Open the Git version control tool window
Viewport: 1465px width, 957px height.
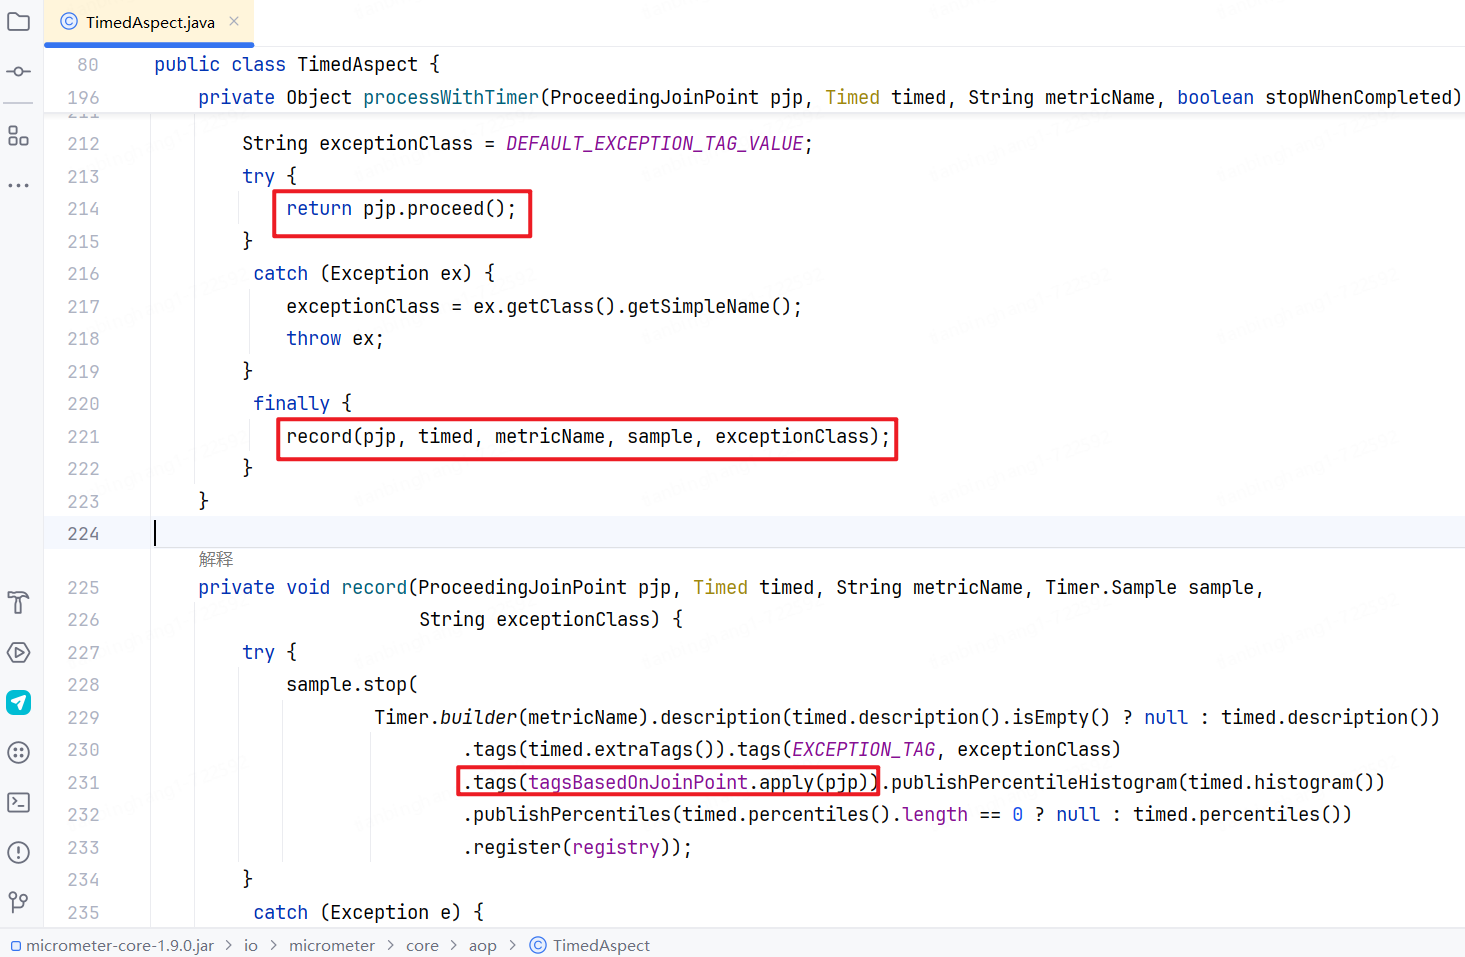pos(19,902)
